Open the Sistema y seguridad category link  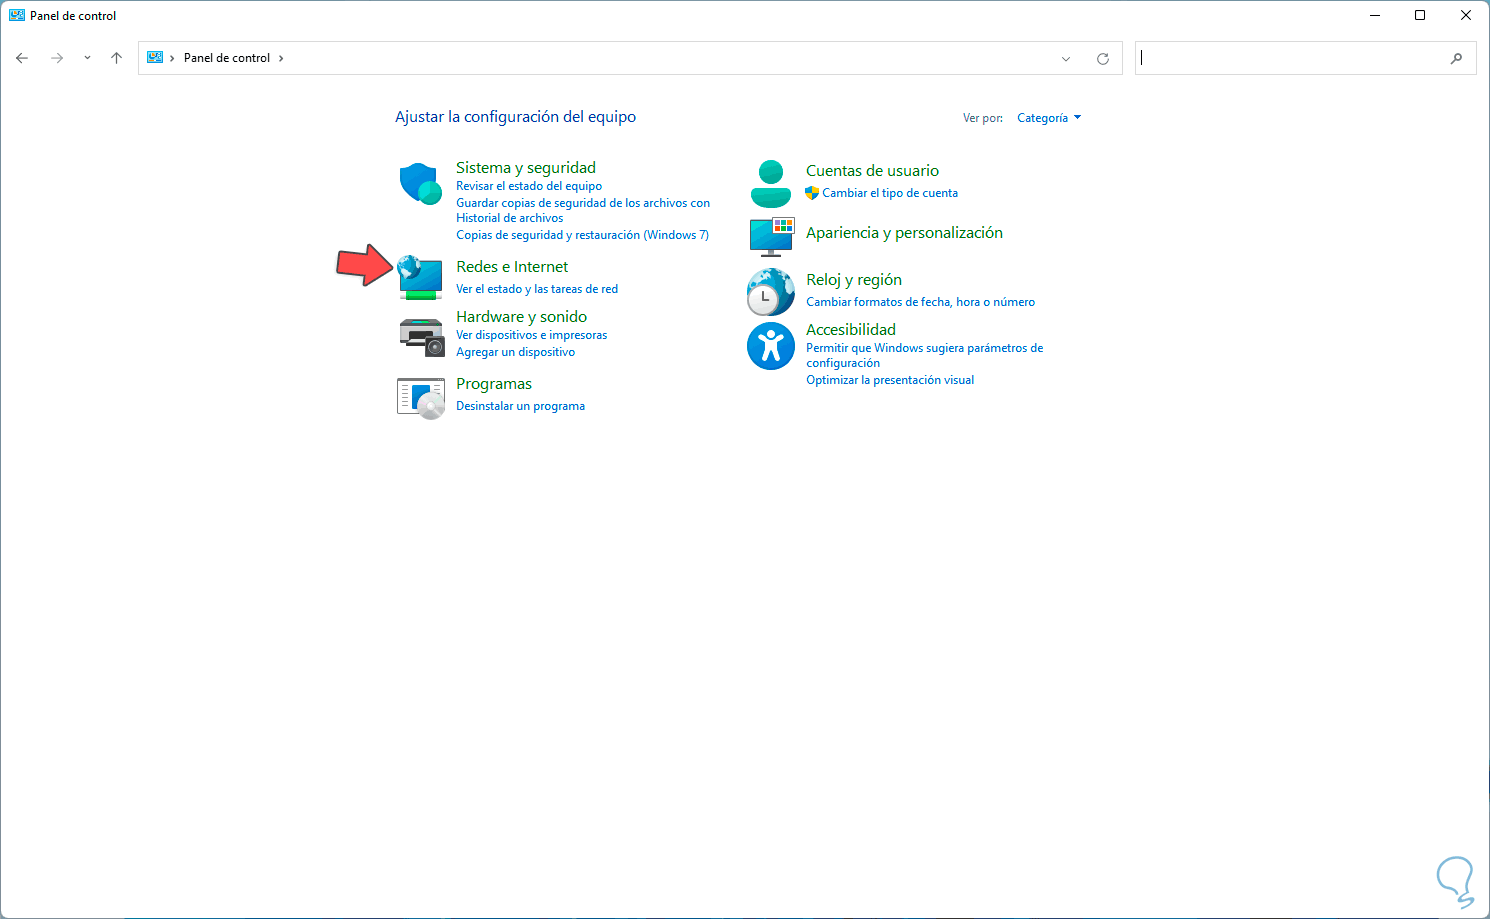click(526, 168)
